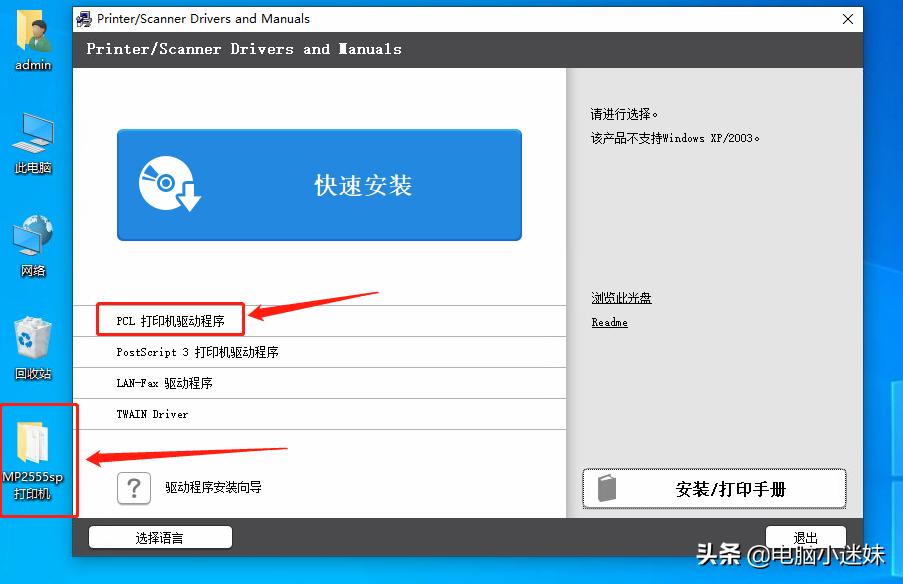Select PostScript 3 打印机驱动程序 entry
This screenshot has height=584, width=903.
coord(197,351)
